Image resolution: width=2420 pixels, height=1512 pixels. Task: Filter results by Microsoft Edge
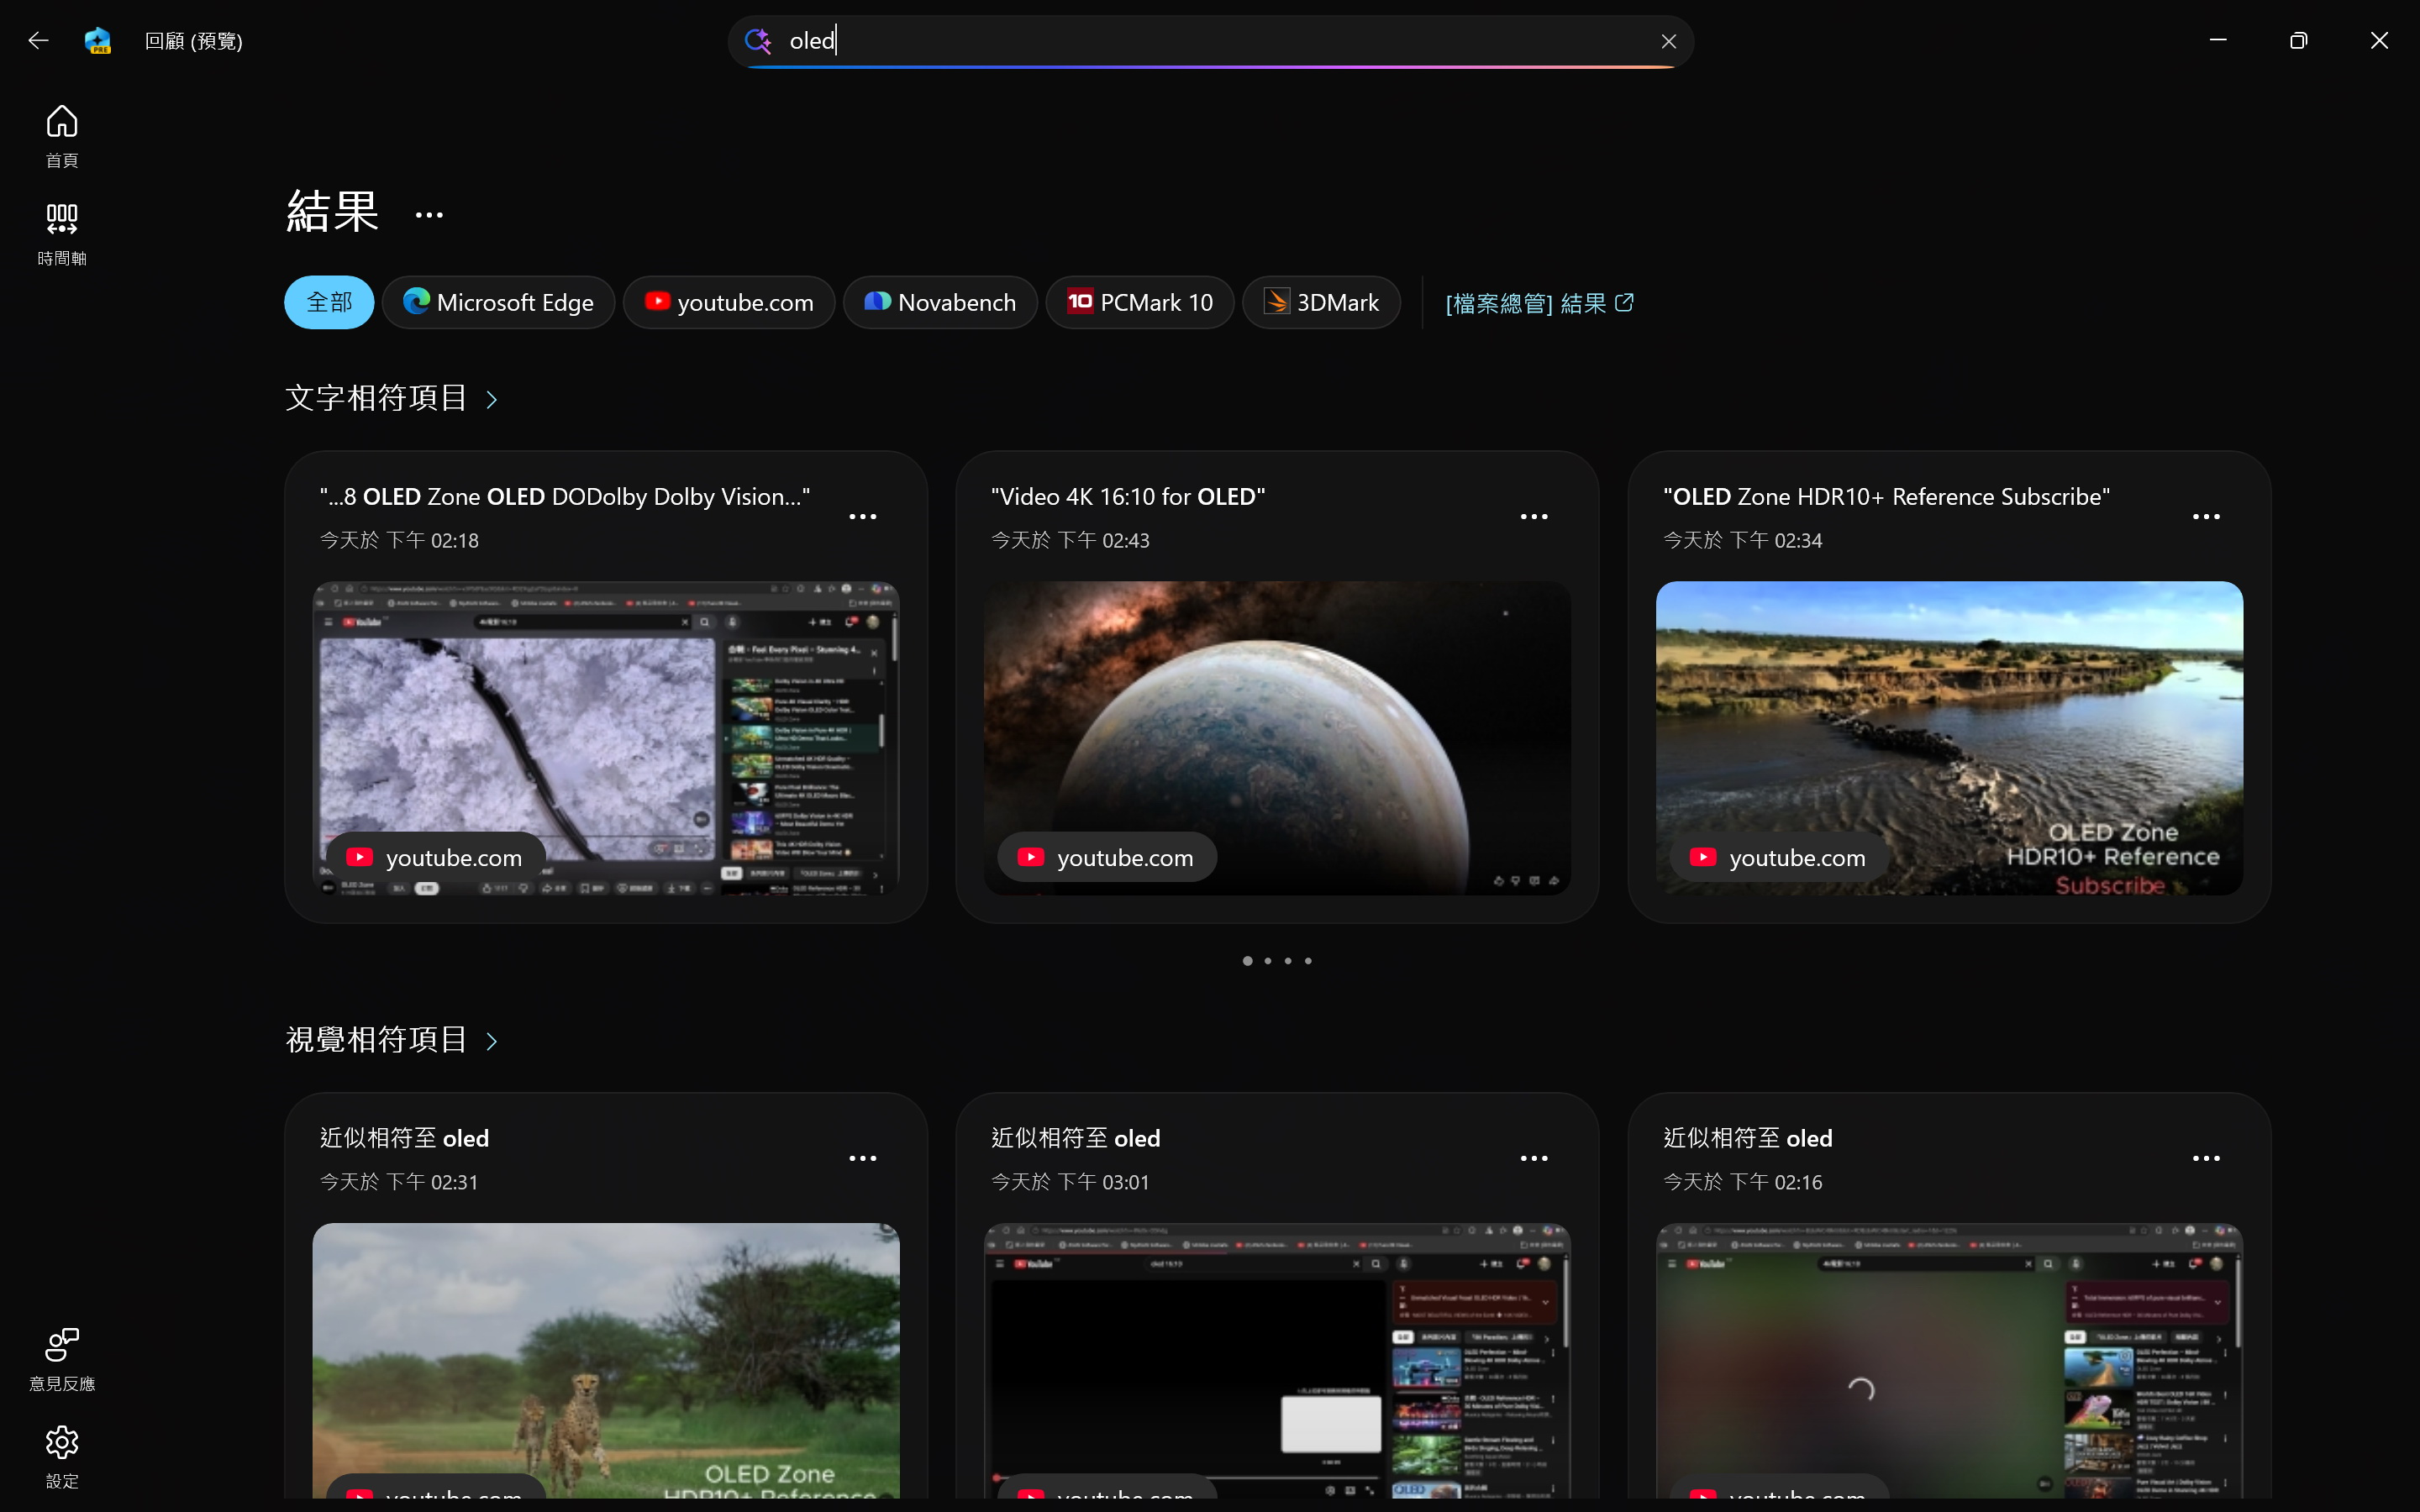tap(498, 302)
